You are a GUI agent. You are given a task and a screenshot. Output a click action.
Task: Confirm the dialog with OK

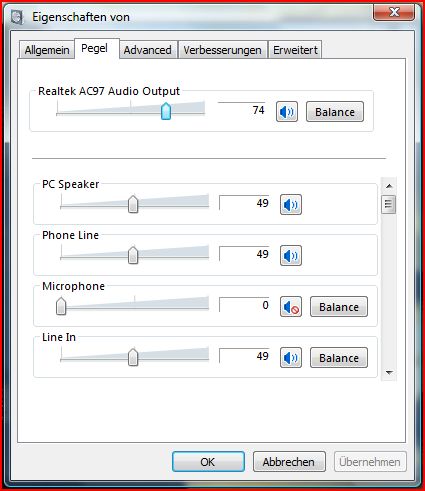(x=208, y=462)
